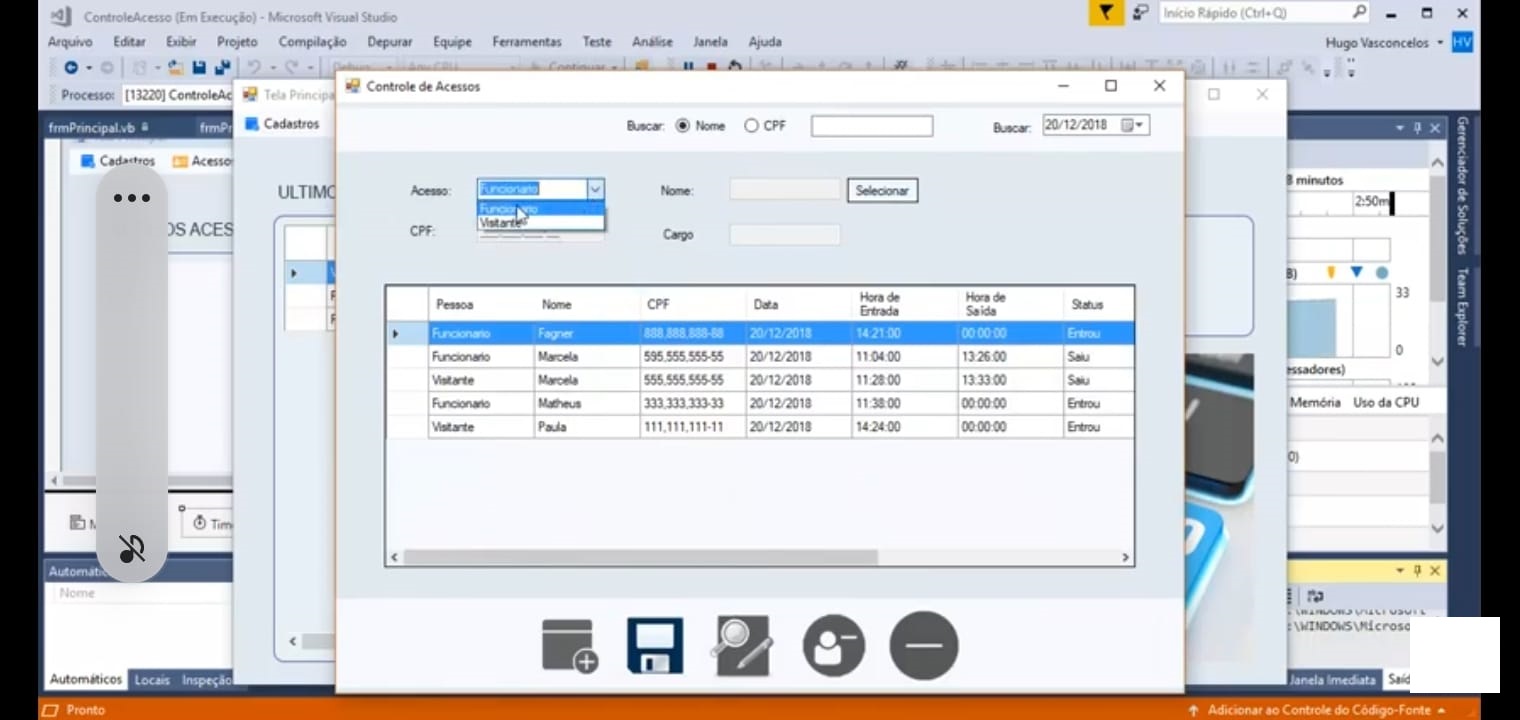Open the Análise menu
This screenshot has width=1520, height=720.
pyautogui.click(x=652, y=42)
